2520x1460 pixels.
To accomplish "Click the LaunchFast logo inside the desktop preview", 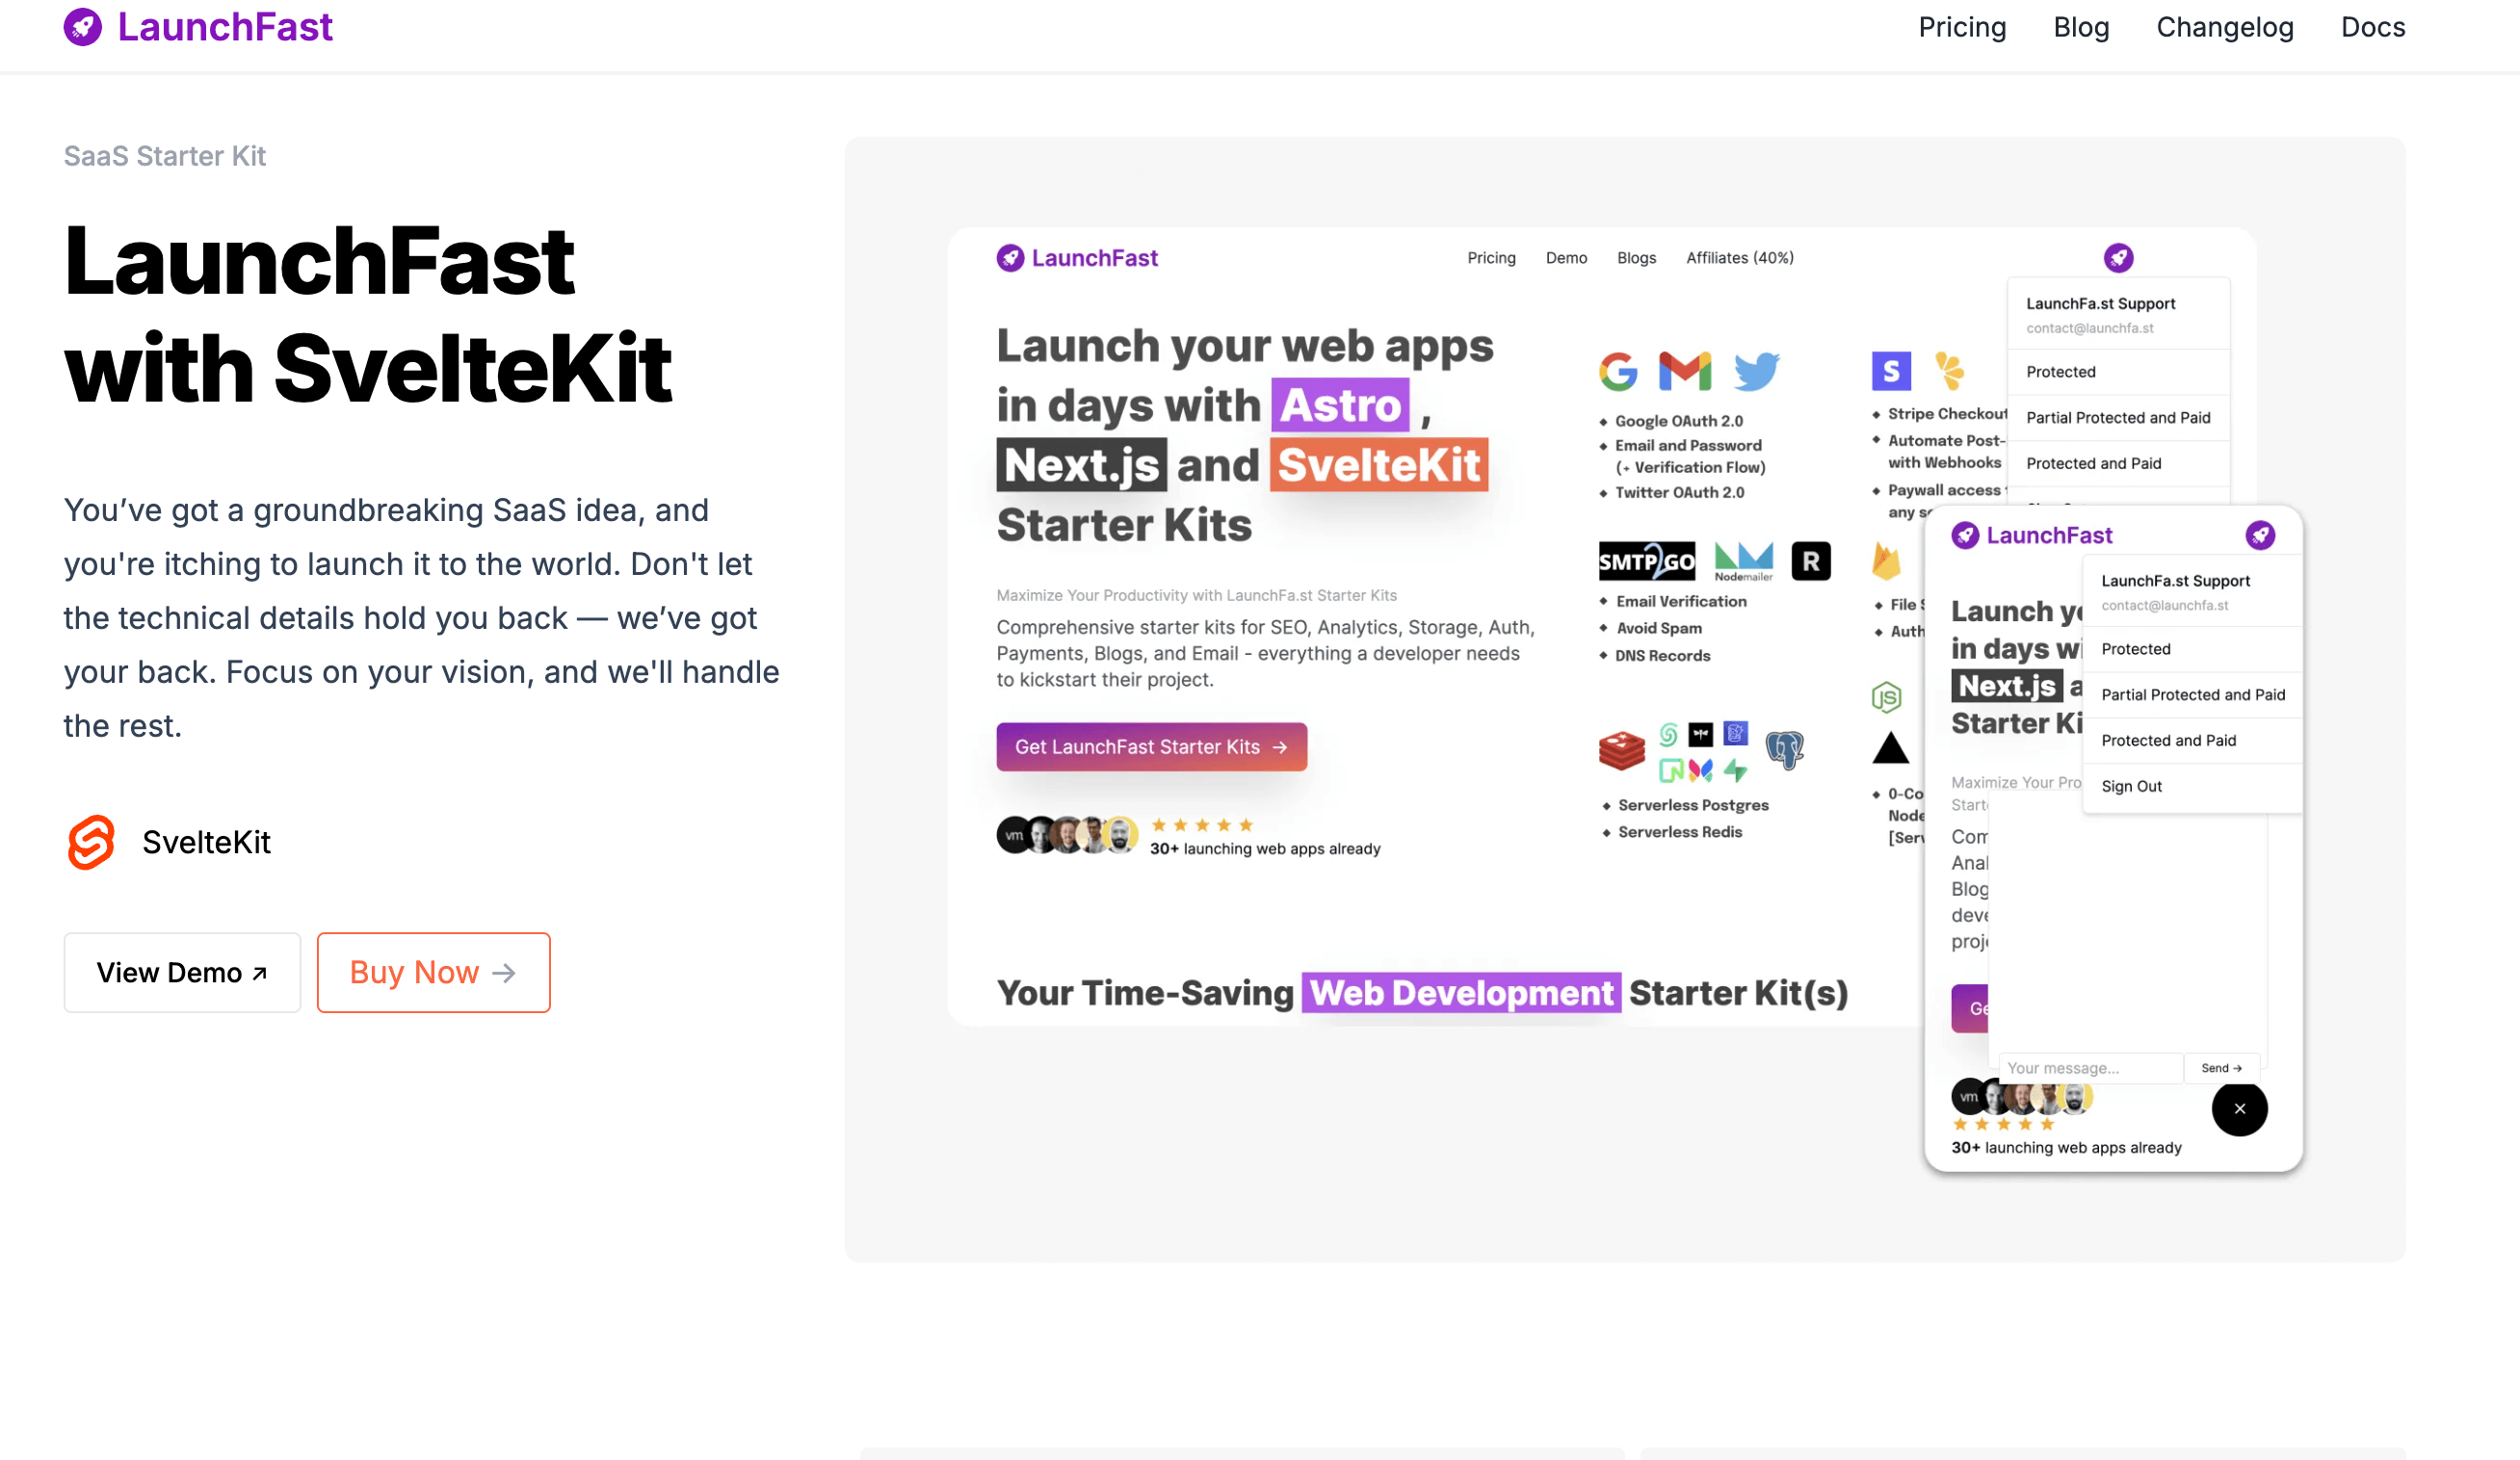I will coord(1077,258).
